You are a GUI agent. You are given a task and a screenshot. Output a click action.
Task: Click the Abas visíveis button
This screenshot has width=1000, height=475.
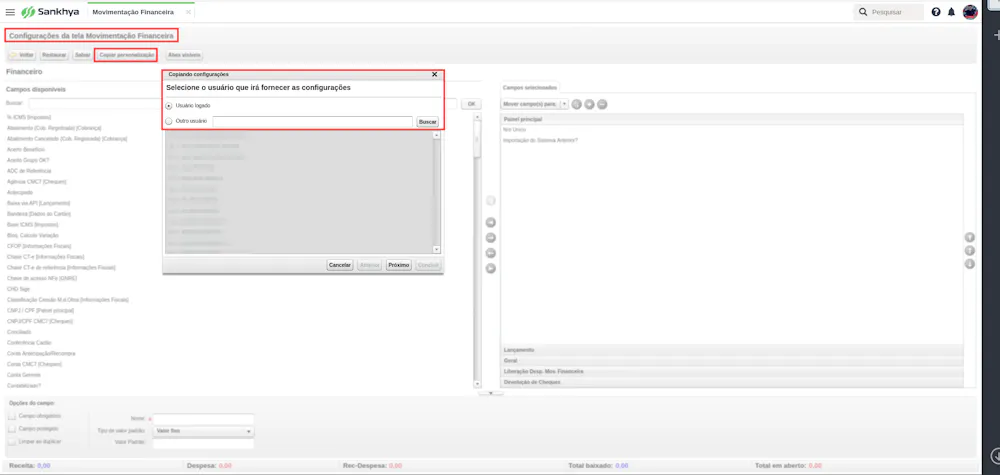pyautogui.click(x=184, y=55)
